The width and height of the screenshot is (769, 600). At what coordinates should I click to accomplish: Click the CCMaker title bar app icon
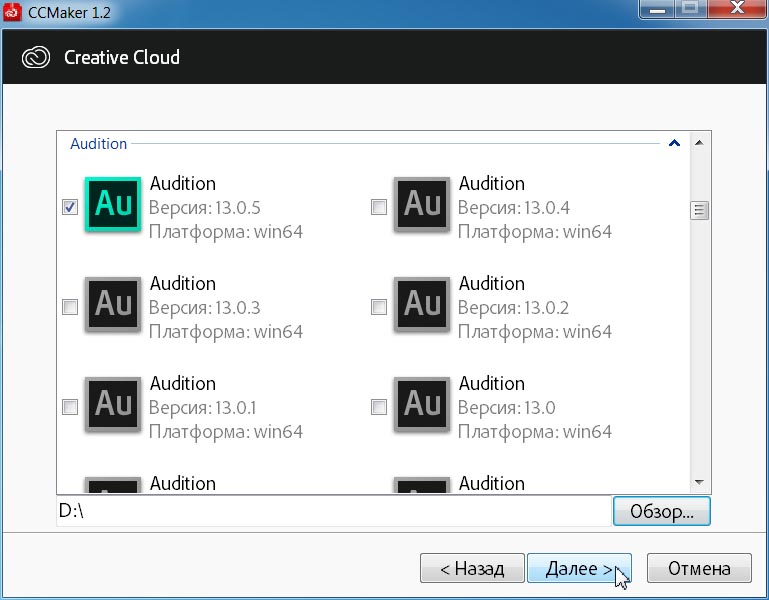click(12, 12)
